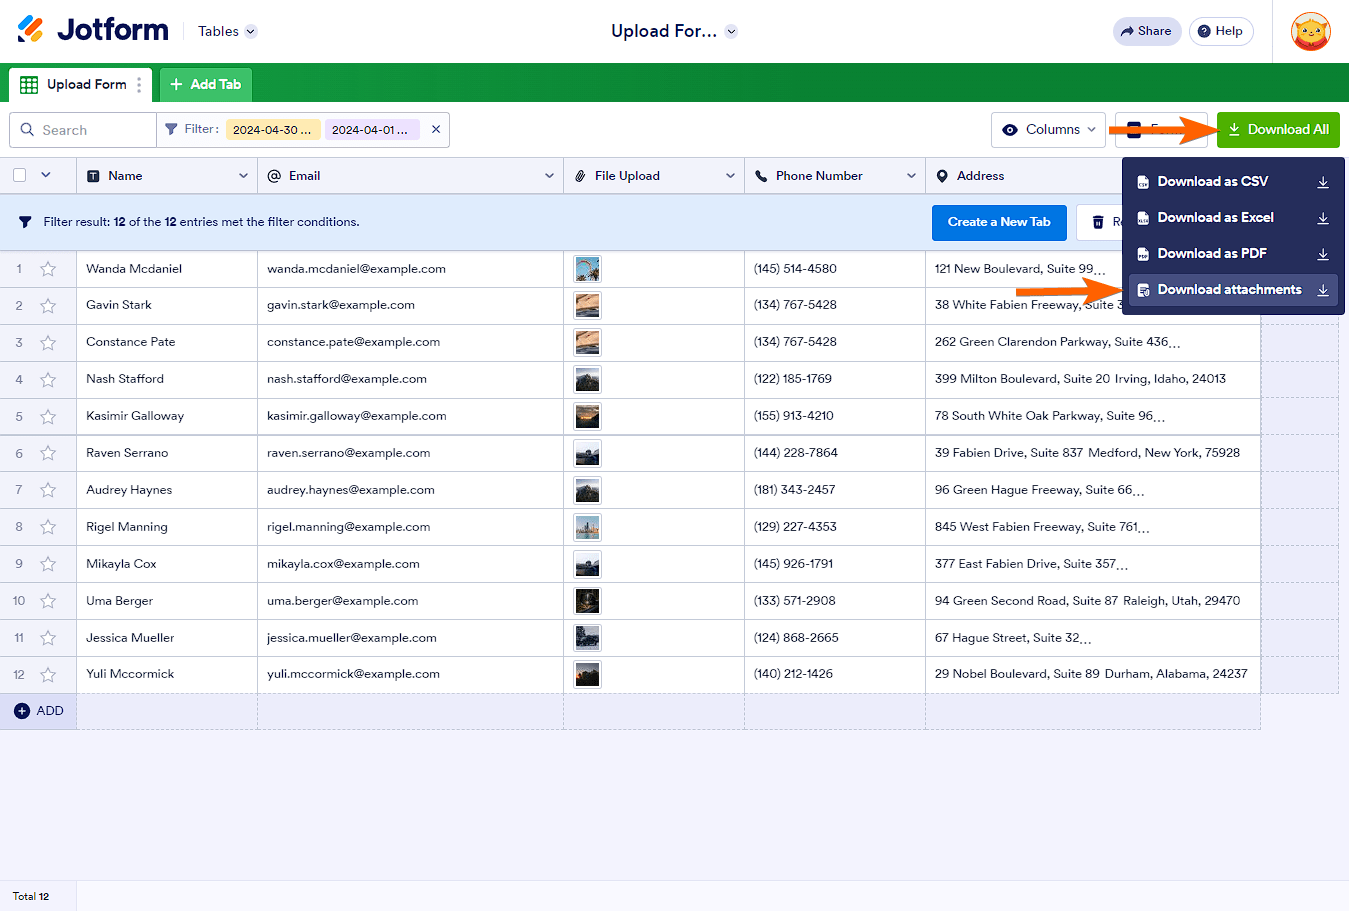Viewport: 1349px width, 911px height.
Task: Select Download as PDF option
Action: pyautogui.click(x=1211, y=254)
